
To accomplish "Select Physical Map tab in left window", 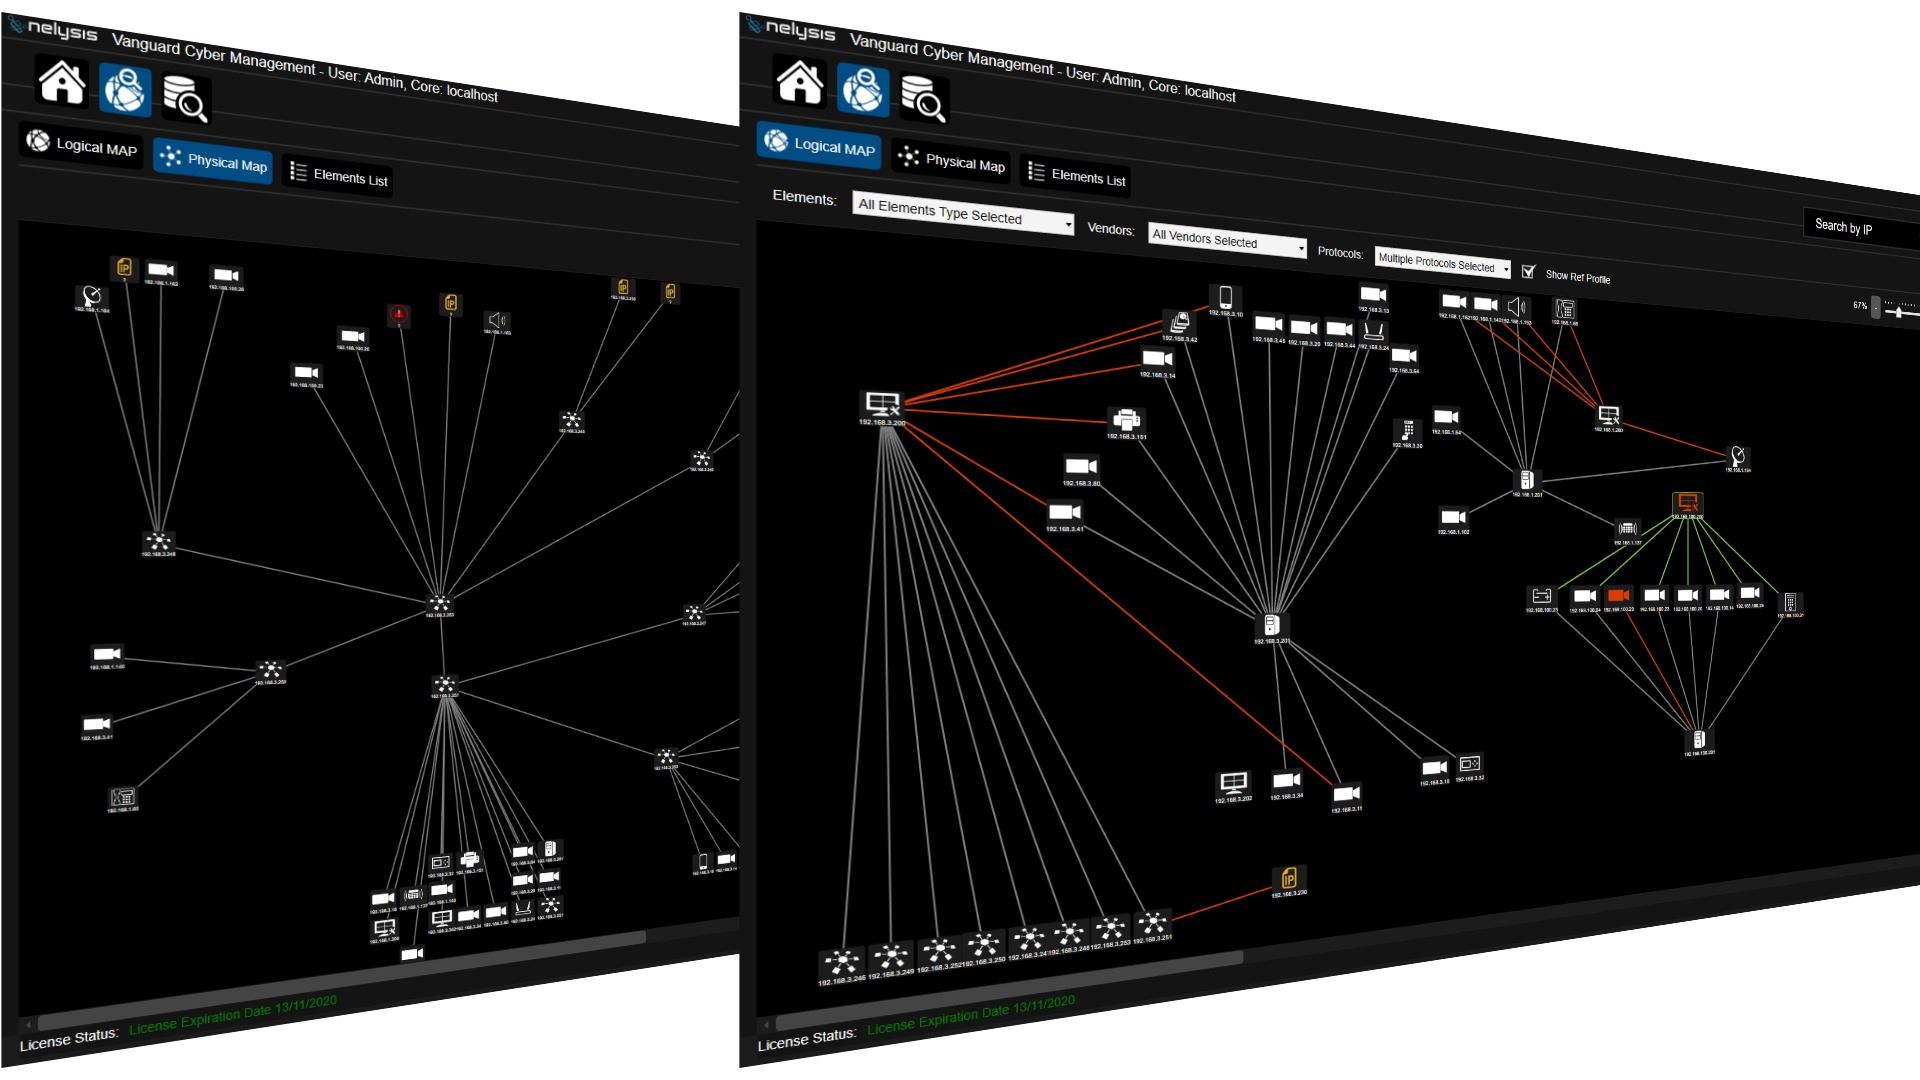I will (213, 161).
